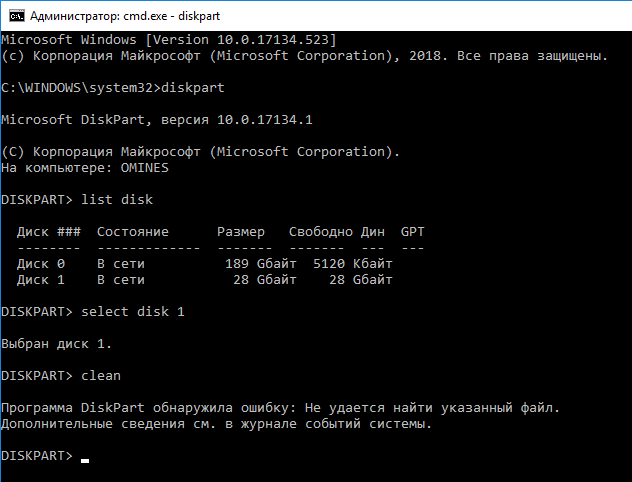The height and width of the screenshot is (482, 632).
Task: Click the computer name 'OMINES'
Action: click(145, 168)
